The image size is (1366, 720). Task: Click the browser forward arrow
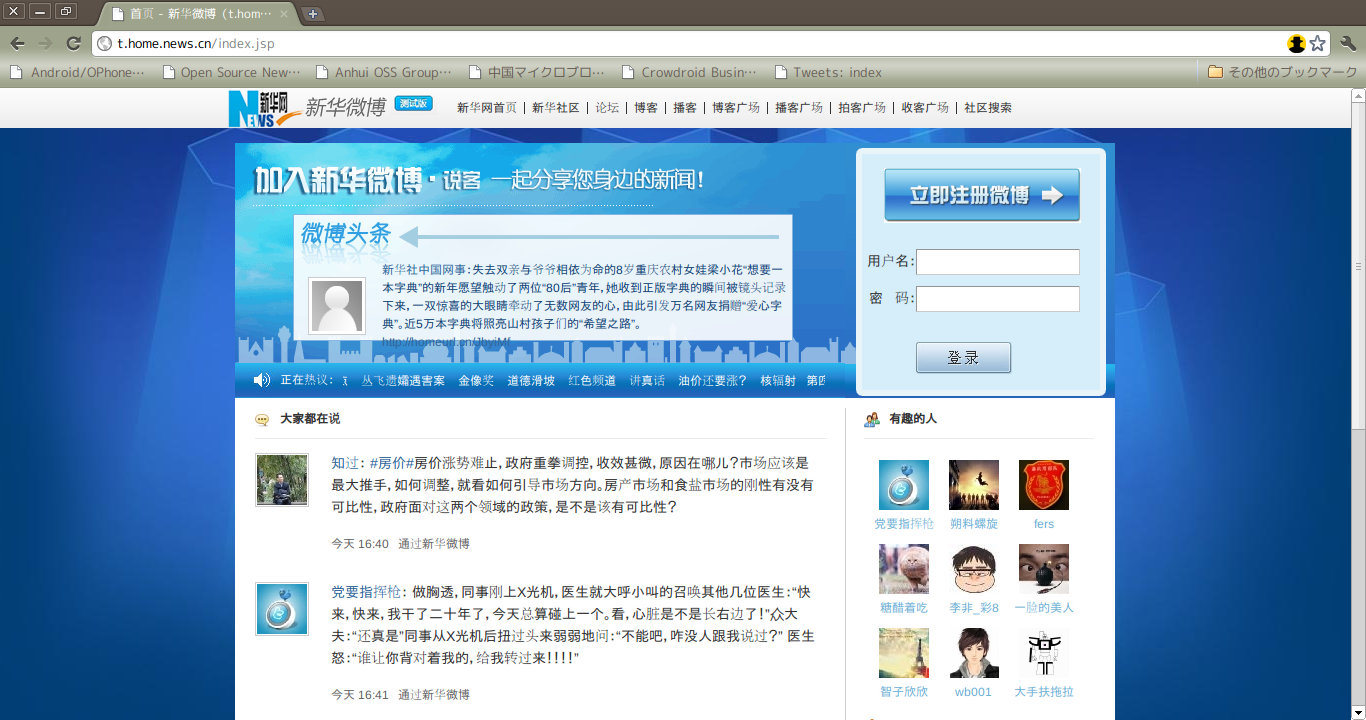pyautogui.click(x=45, y=43)
